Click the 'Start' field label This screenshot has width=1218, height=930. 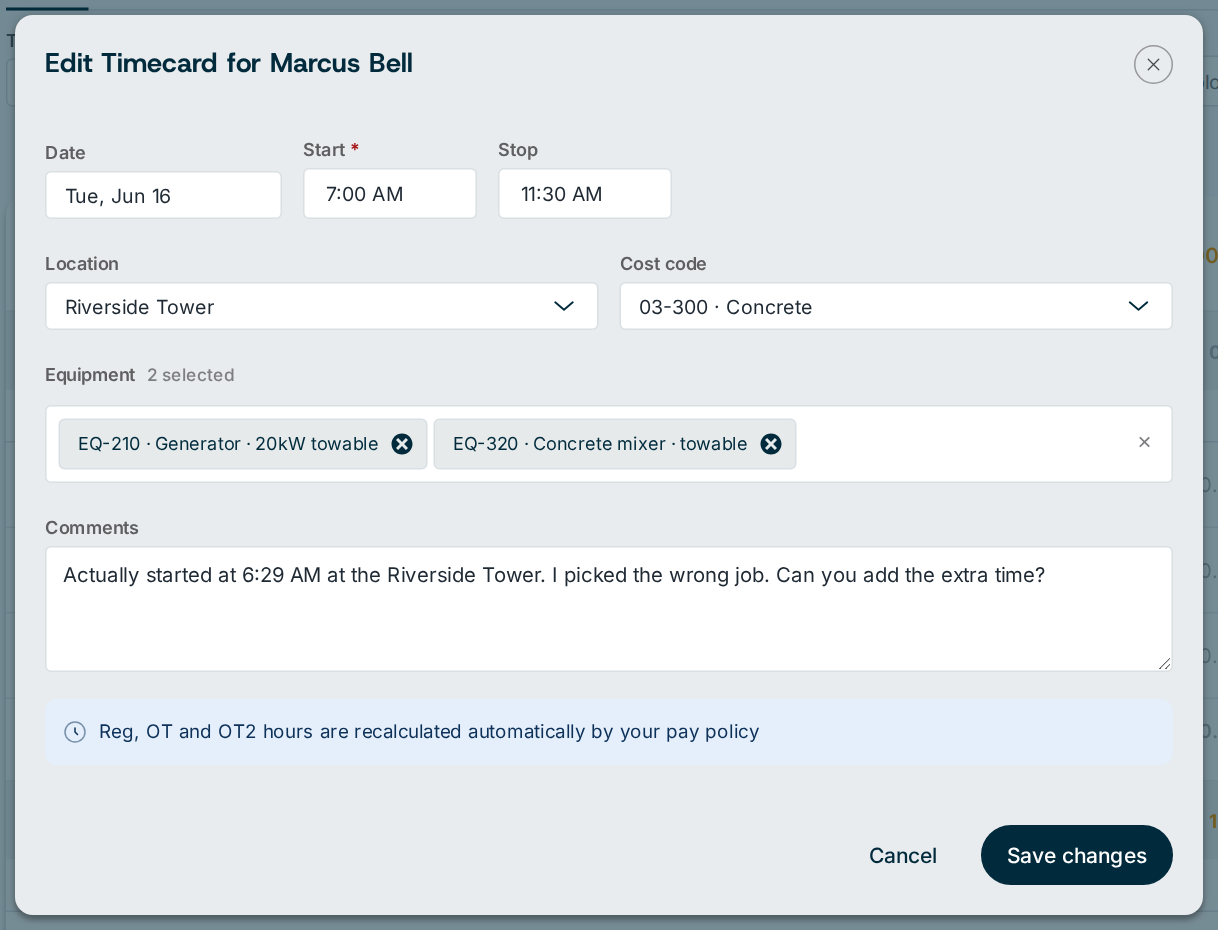point(324,150)
